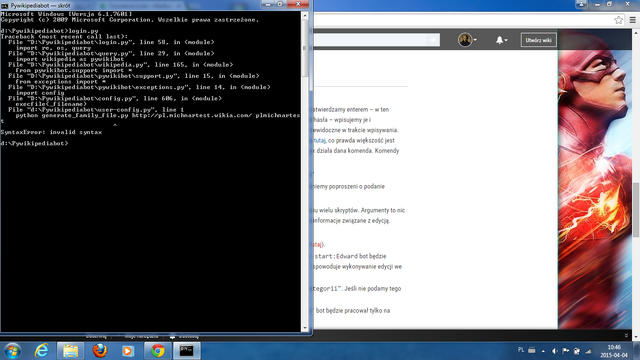
Task: Click console scrollbar up arrow
Action: point(304,15)
